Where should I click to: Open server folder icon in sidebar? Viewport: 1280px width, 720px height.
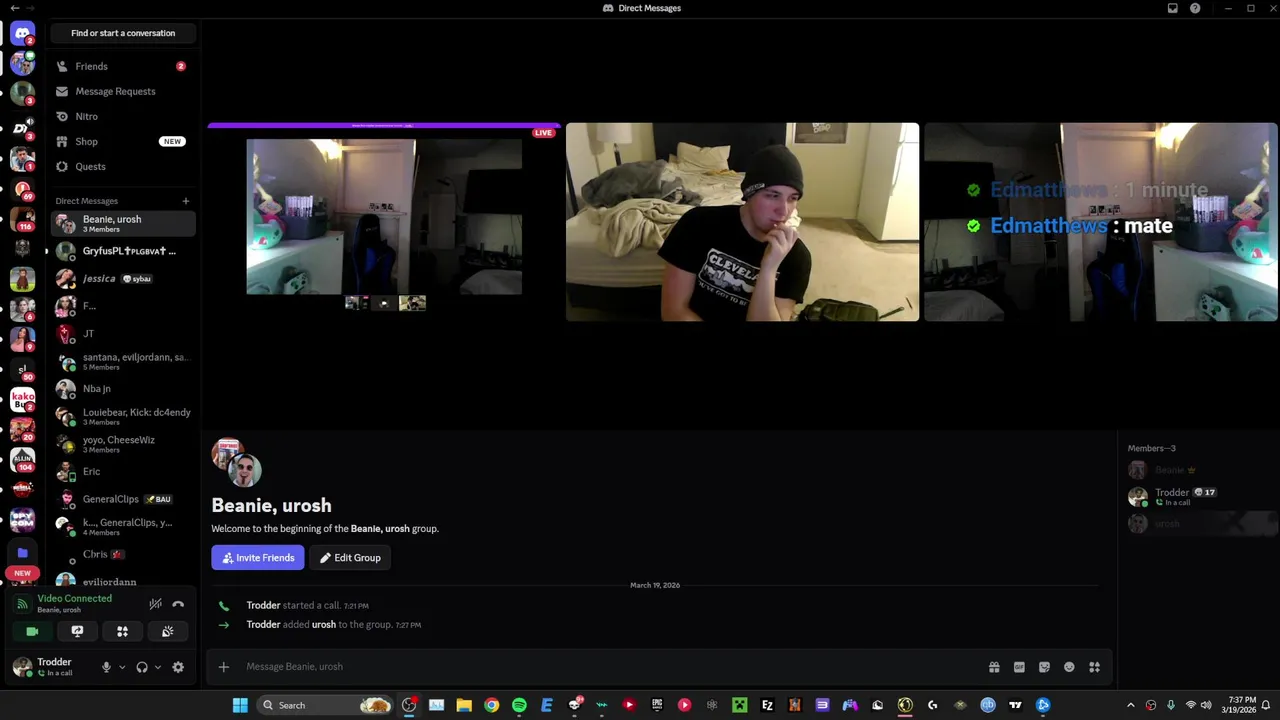point(22,552)
